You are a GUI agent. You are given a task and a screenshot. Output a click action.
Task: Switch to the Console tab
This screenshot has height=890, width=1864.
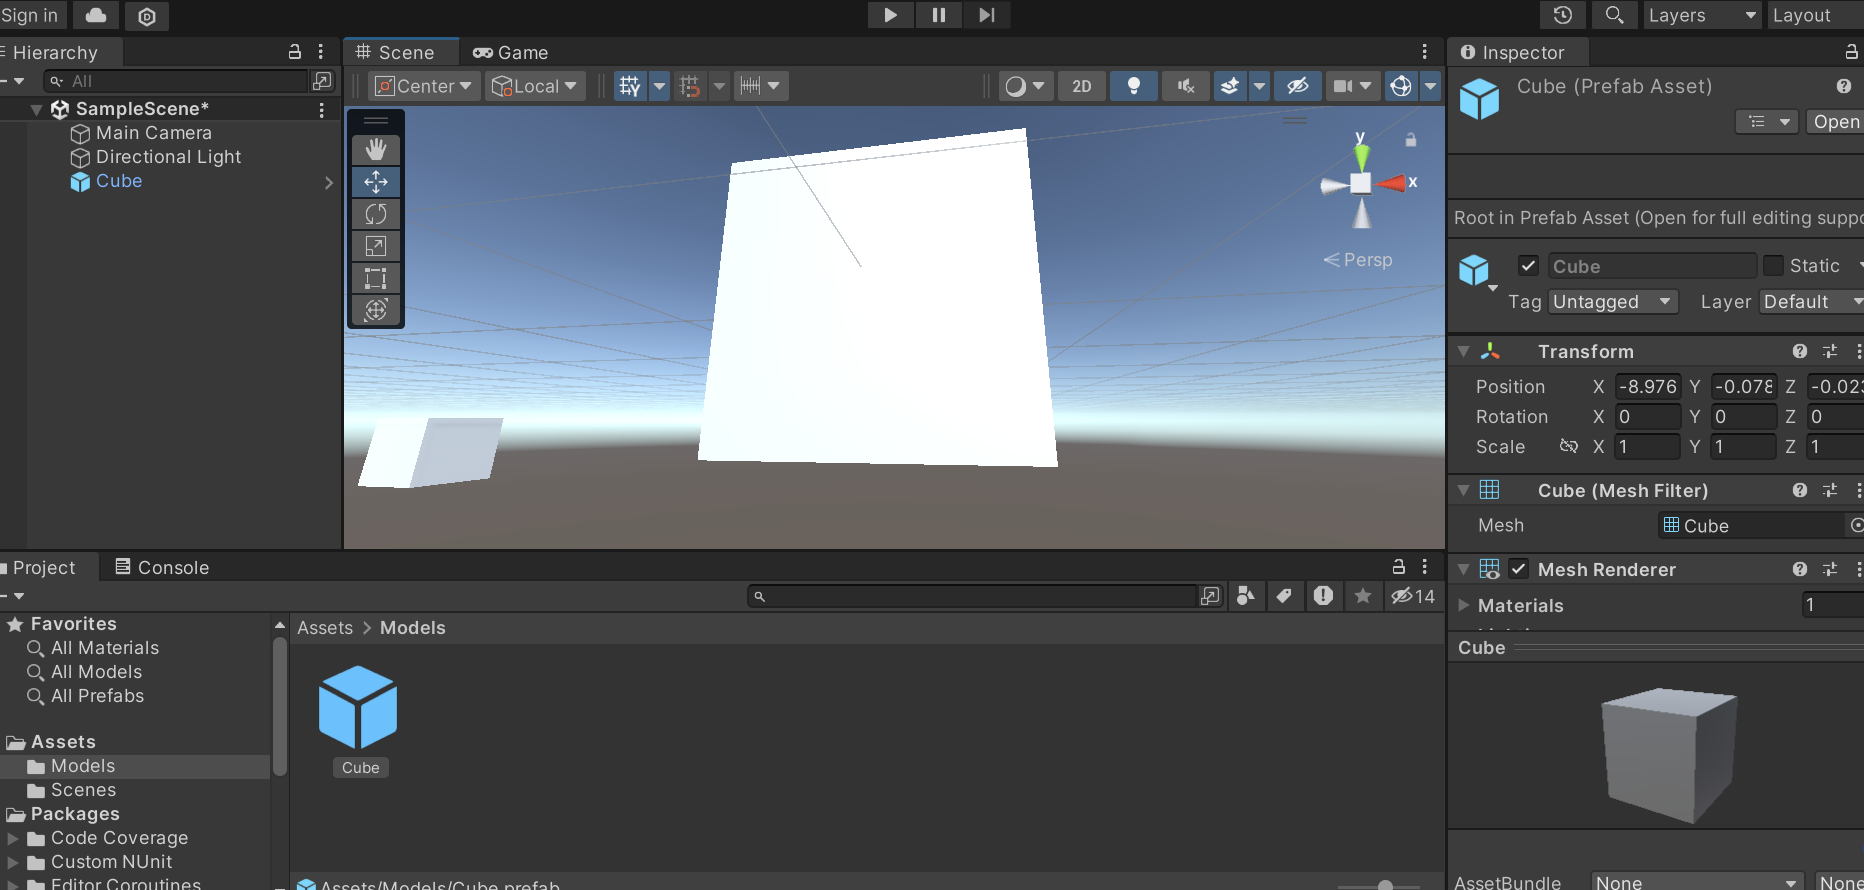pos(162,567)
